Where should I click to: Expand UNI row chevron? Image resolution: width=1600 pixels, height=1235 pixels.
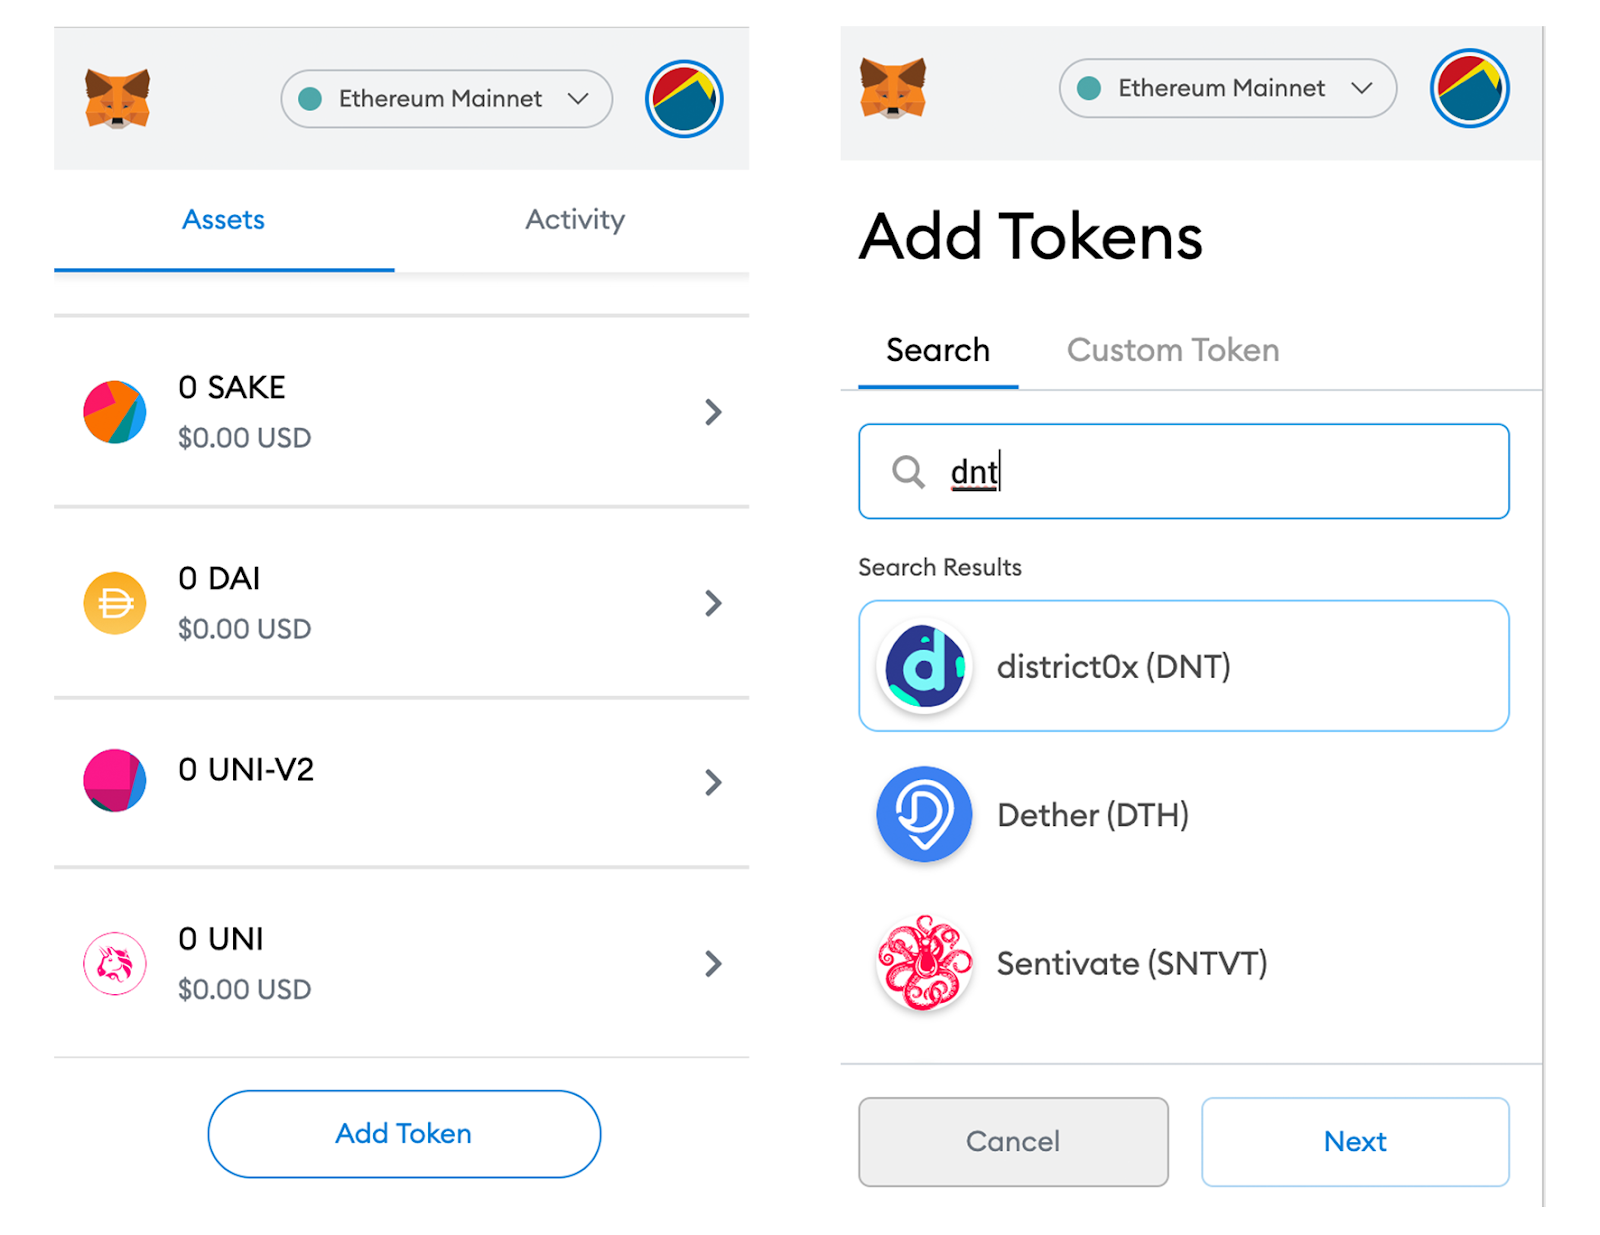pyautogui.click(x=713, y=964)
